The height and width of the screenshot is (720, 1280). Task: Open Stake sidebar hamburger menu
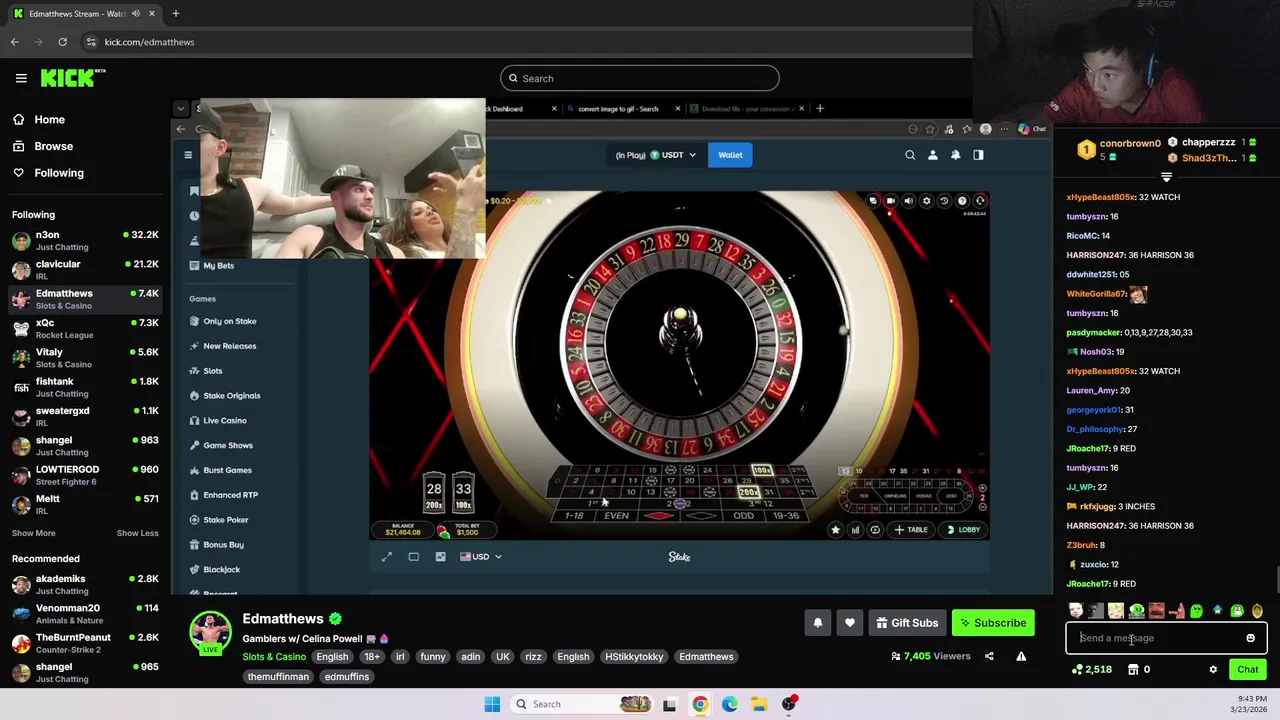(x=188, y=155)
